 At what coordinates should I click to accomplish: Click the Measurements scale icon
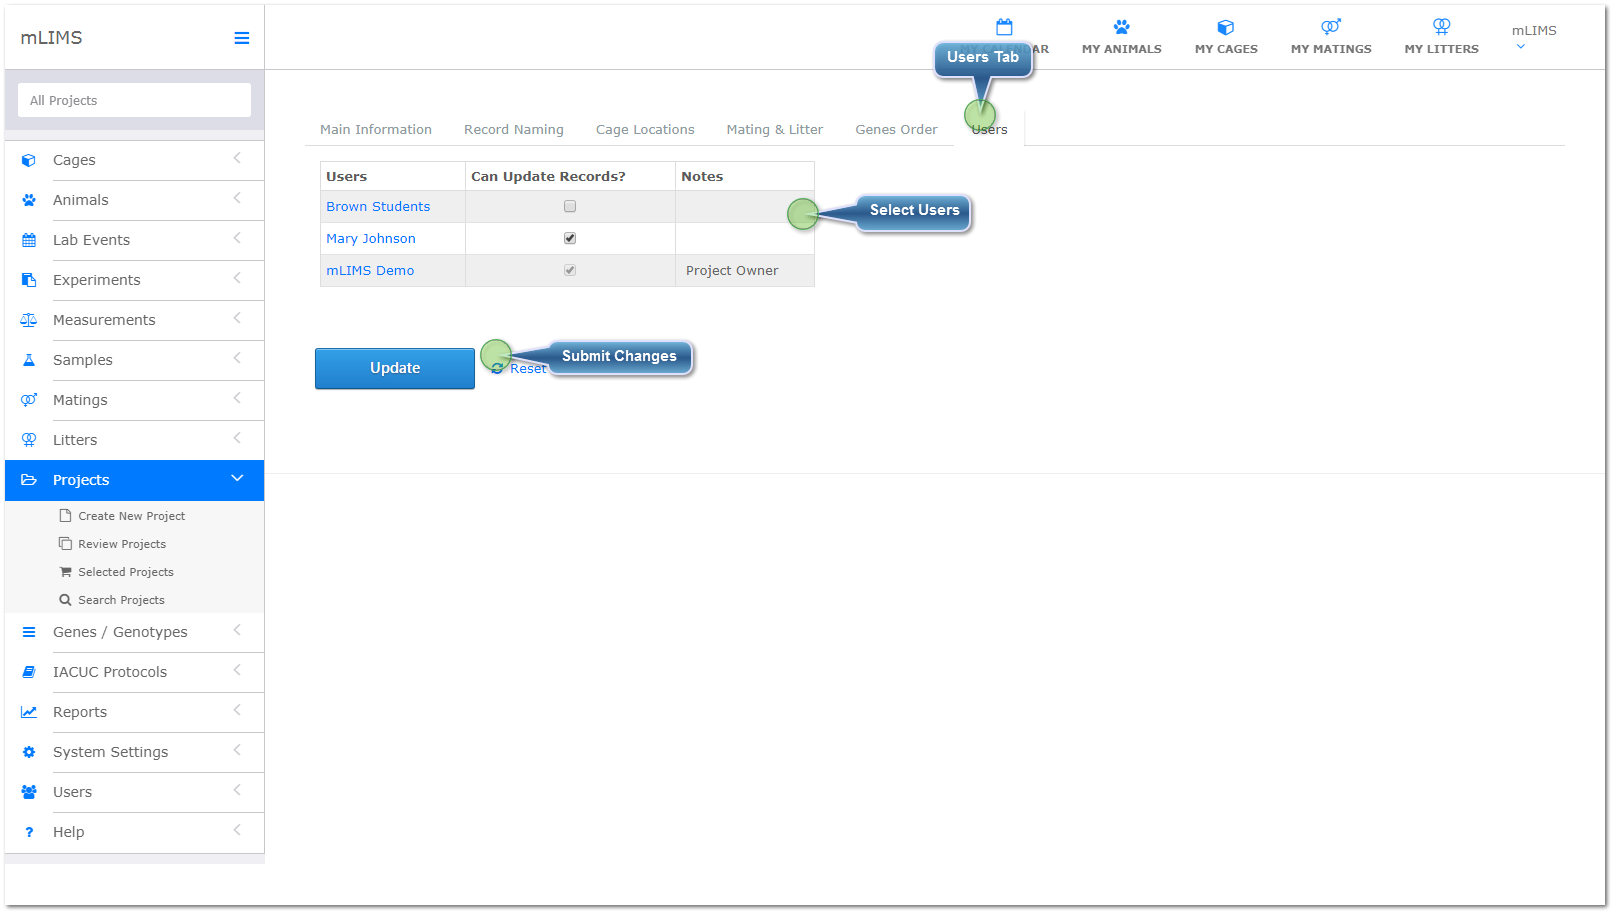tap(29, 320)
